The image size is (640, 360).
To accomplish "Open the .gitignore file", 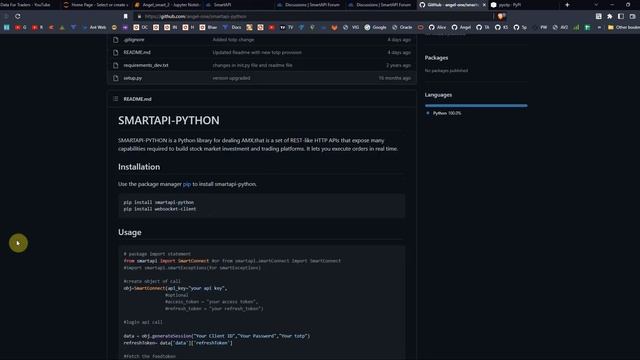I will (134, 40).
